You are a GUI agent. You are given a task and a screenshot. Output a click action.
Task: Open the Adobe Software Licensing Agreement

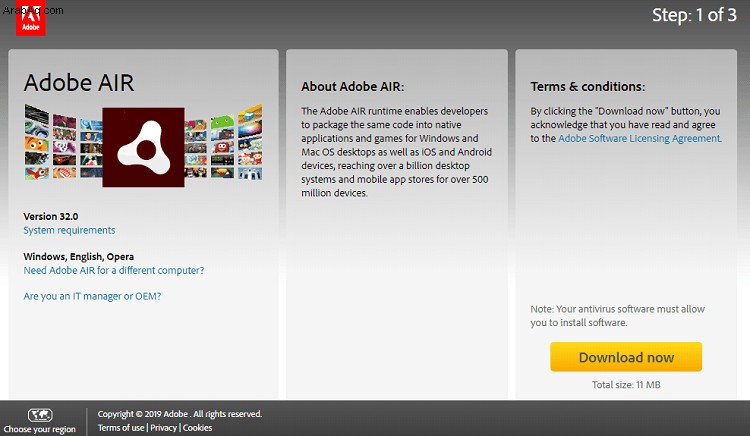(640, 138)
